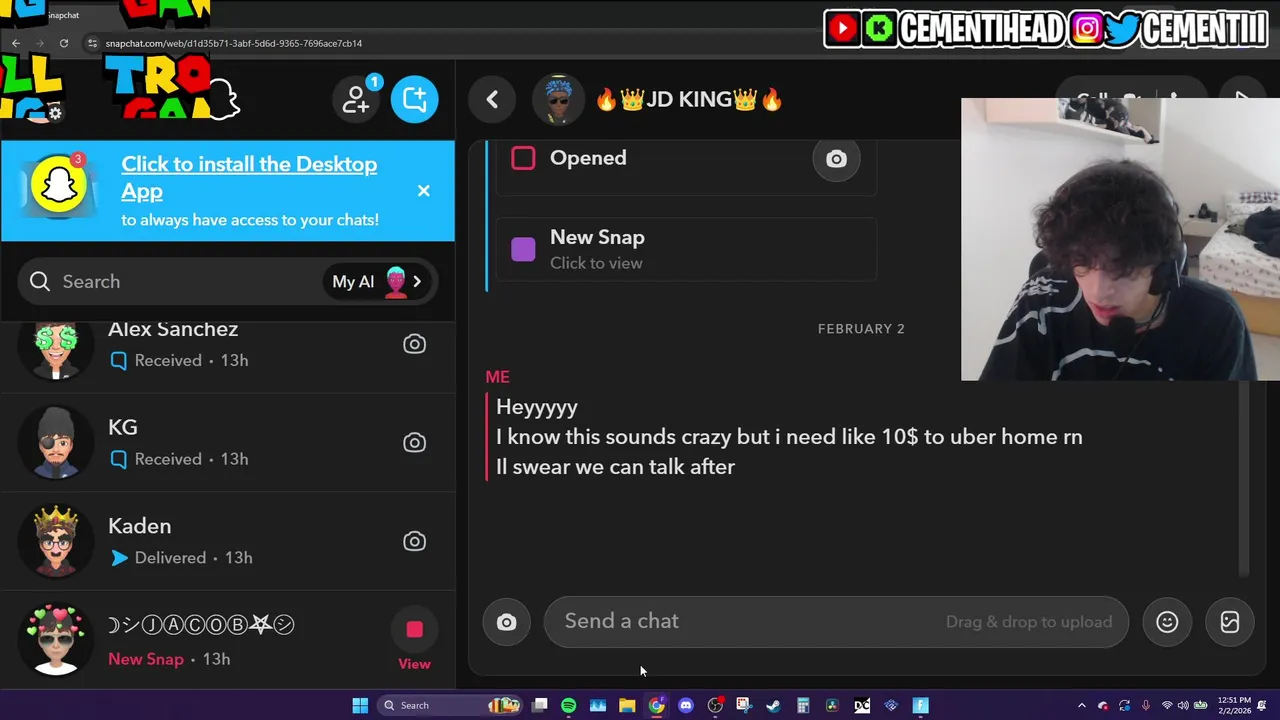Click the snapchat.com address bar URL
1280x720 pixels.
pyautogui.click(x=234, y=43)
